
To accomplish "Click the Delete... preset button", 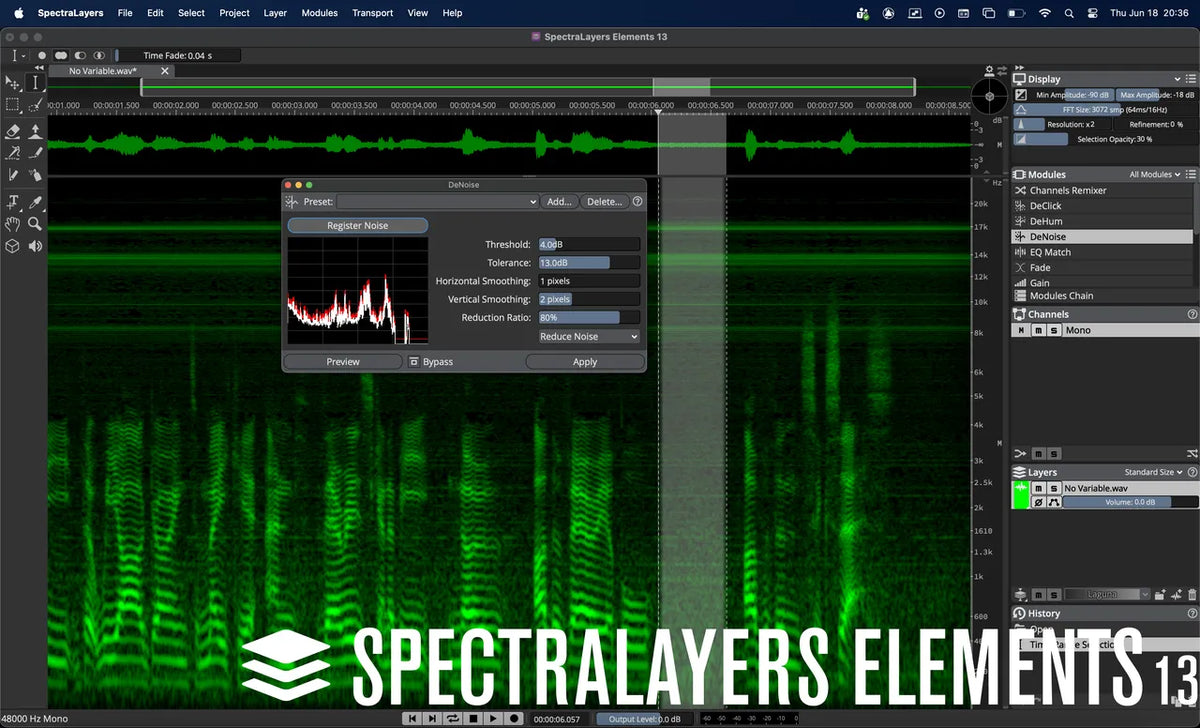I will click(x=604, y=201).
